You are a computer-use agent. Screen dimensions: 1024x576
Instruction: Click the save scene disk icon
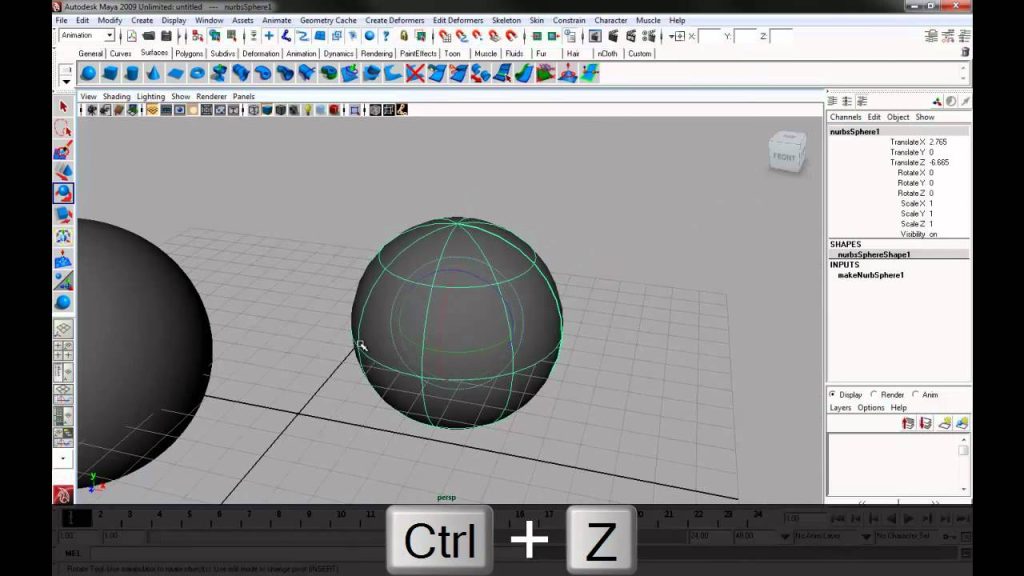[x=166, y=36]
